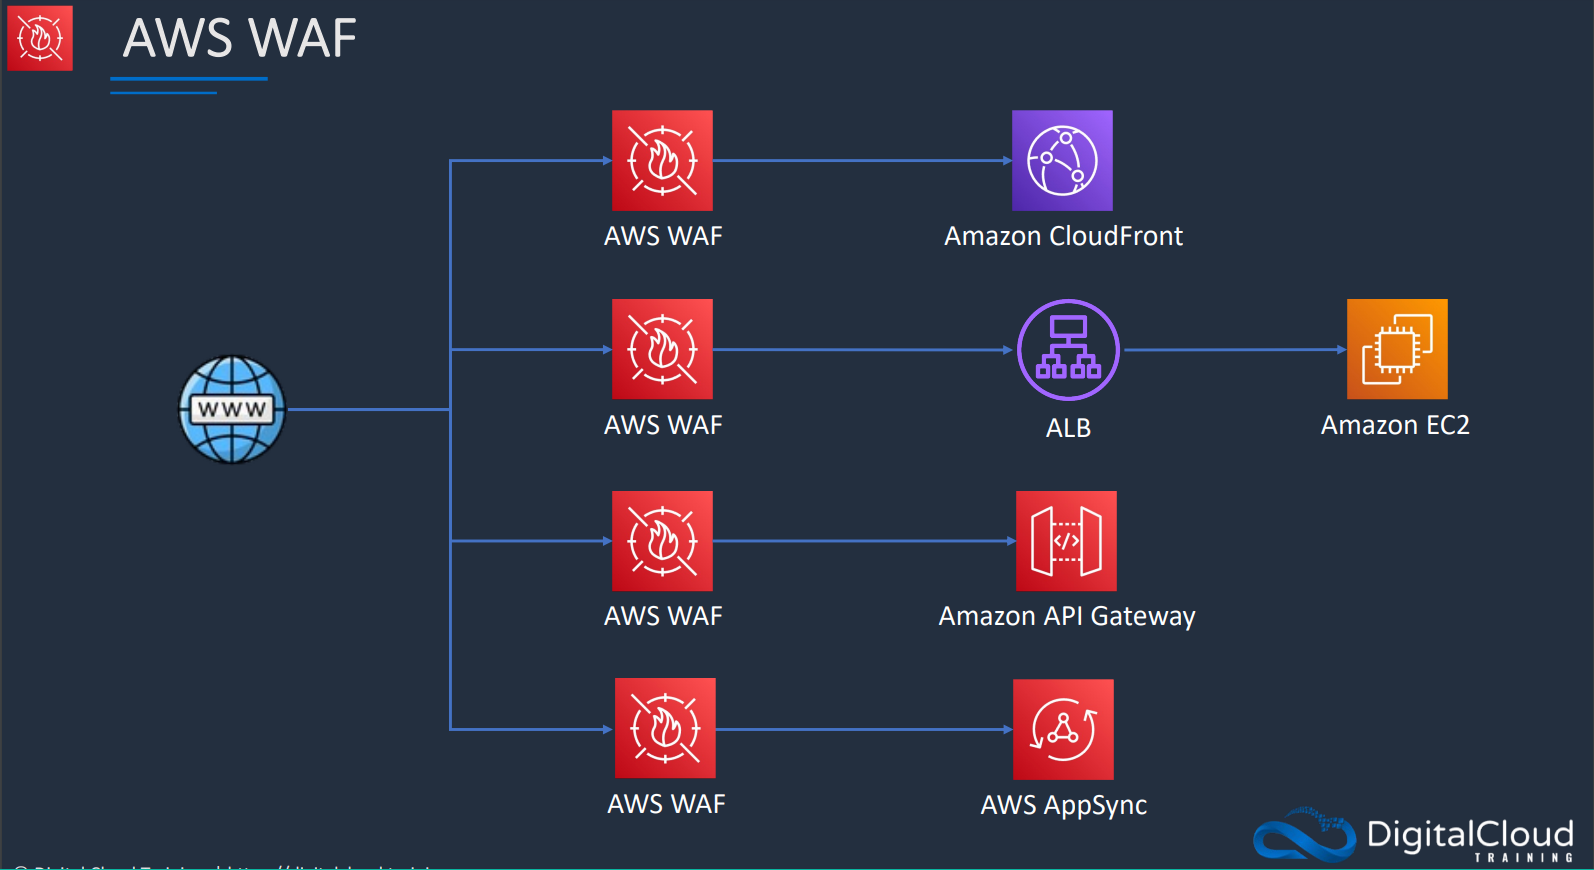This screenshot has height=870, width=1594.
Task: Click the "ALB" label
Action: point(1068,428)
